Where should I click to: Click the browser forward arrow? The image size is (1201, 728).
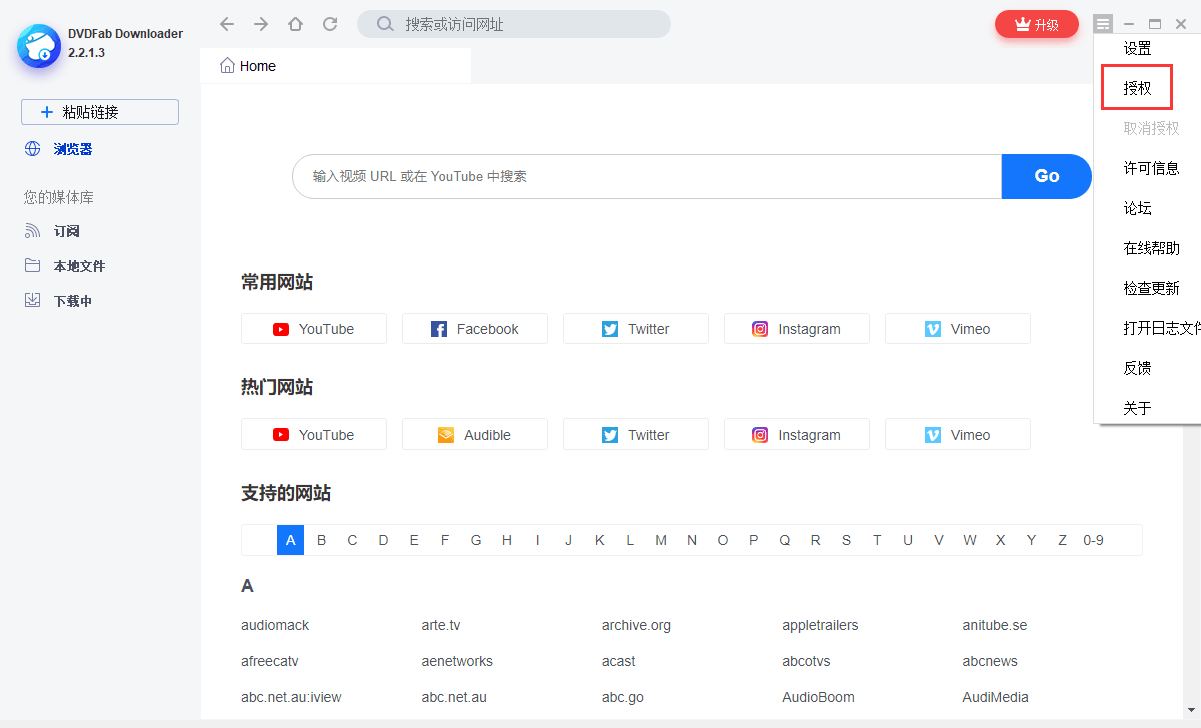(261, 24)
